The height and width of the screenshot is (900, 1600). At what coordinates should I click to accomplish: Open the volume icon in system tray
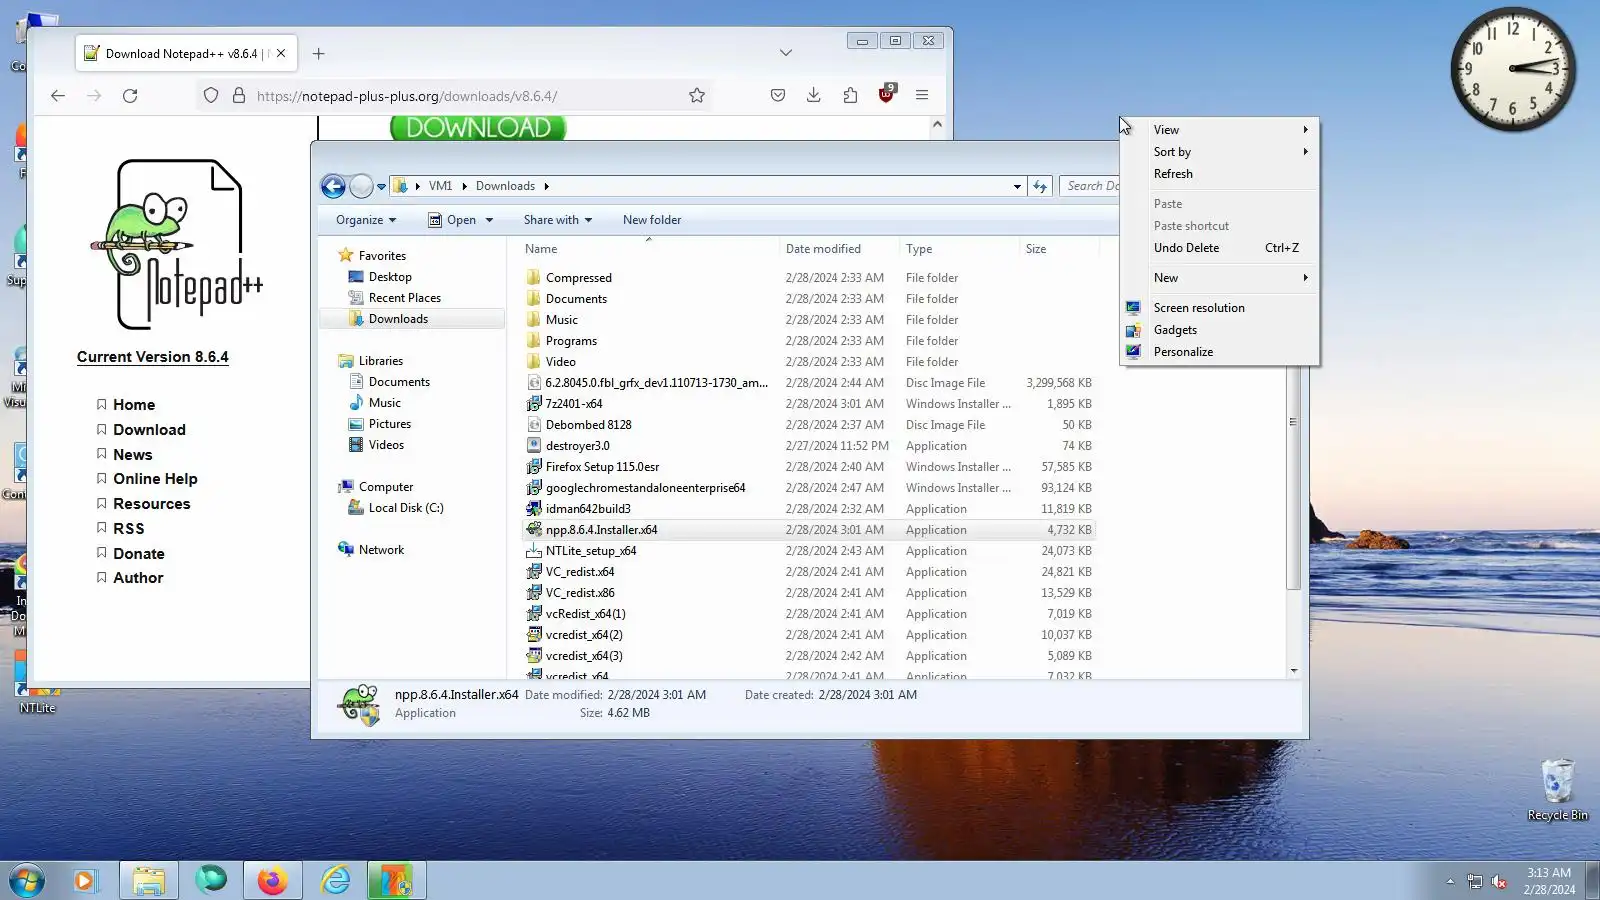pyautogui.click(x=1499, y=882)
